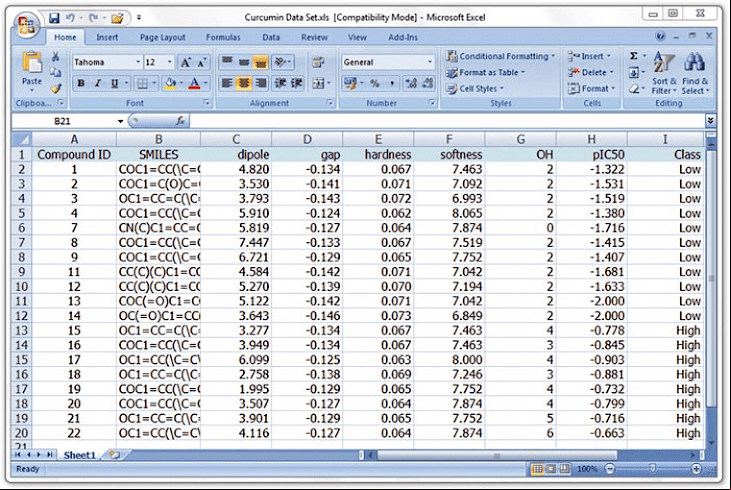Toggle Bold formatting
The width and height of the screenshot is (731, 490).
(81, 83)
